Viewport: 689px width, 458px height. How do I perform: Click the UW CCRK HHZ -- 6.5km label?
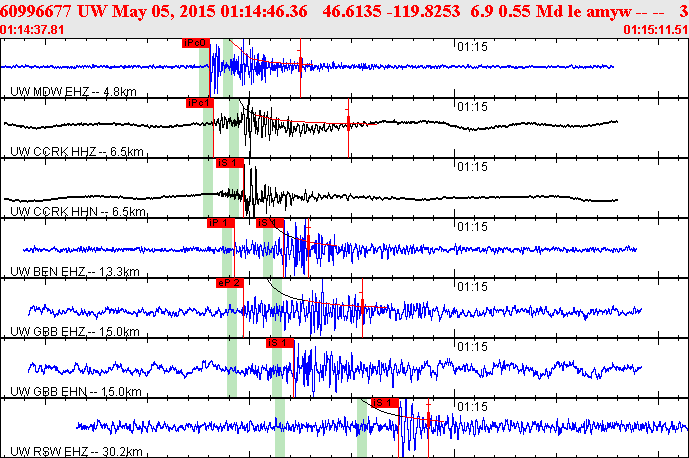(x=77, y=152)
